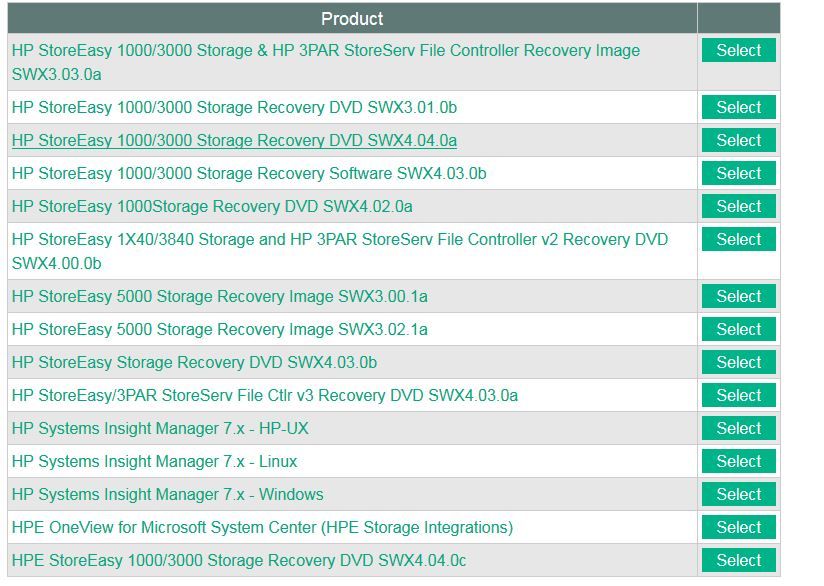This screenshot has width=824, height=586.
Task: Click Select for Recovery DVD SWX3.01.0b
Action: pyautogui.click(x=738, y=107)
